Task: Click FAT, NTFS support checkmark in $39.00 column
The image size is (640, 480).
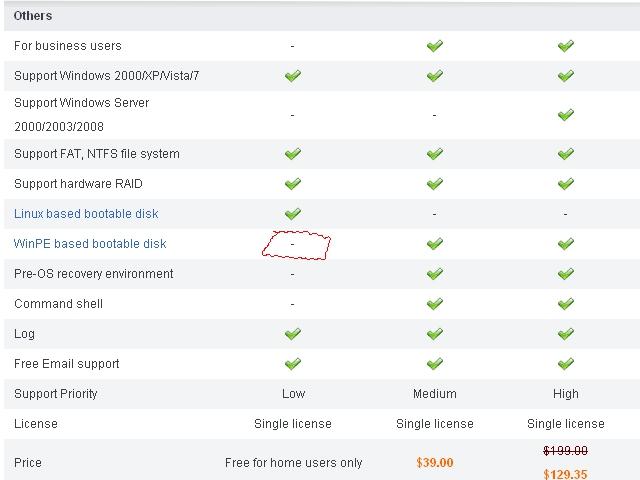Action: (434, 154)
